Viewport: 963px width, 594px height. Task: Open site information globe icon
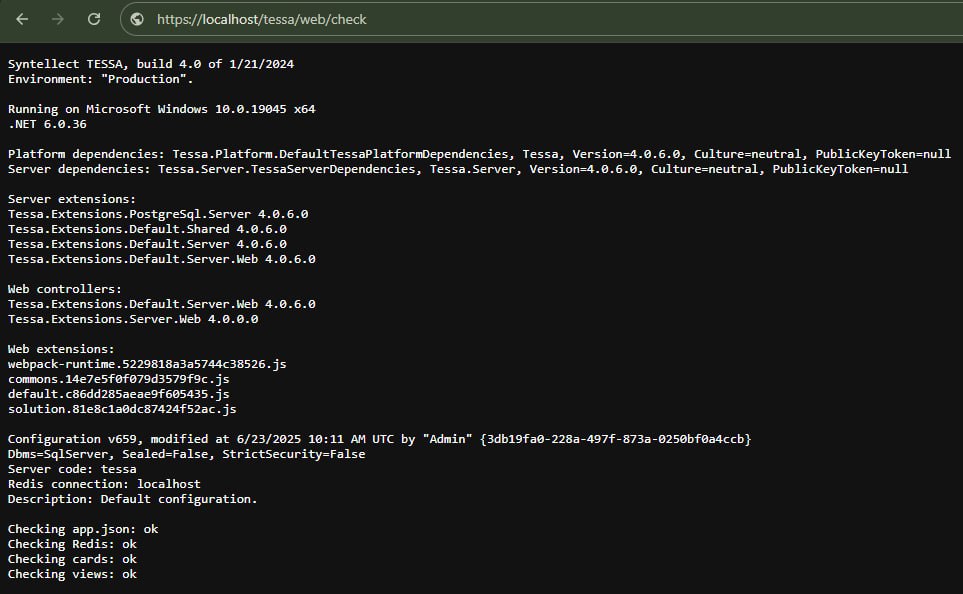click(137, 19)
